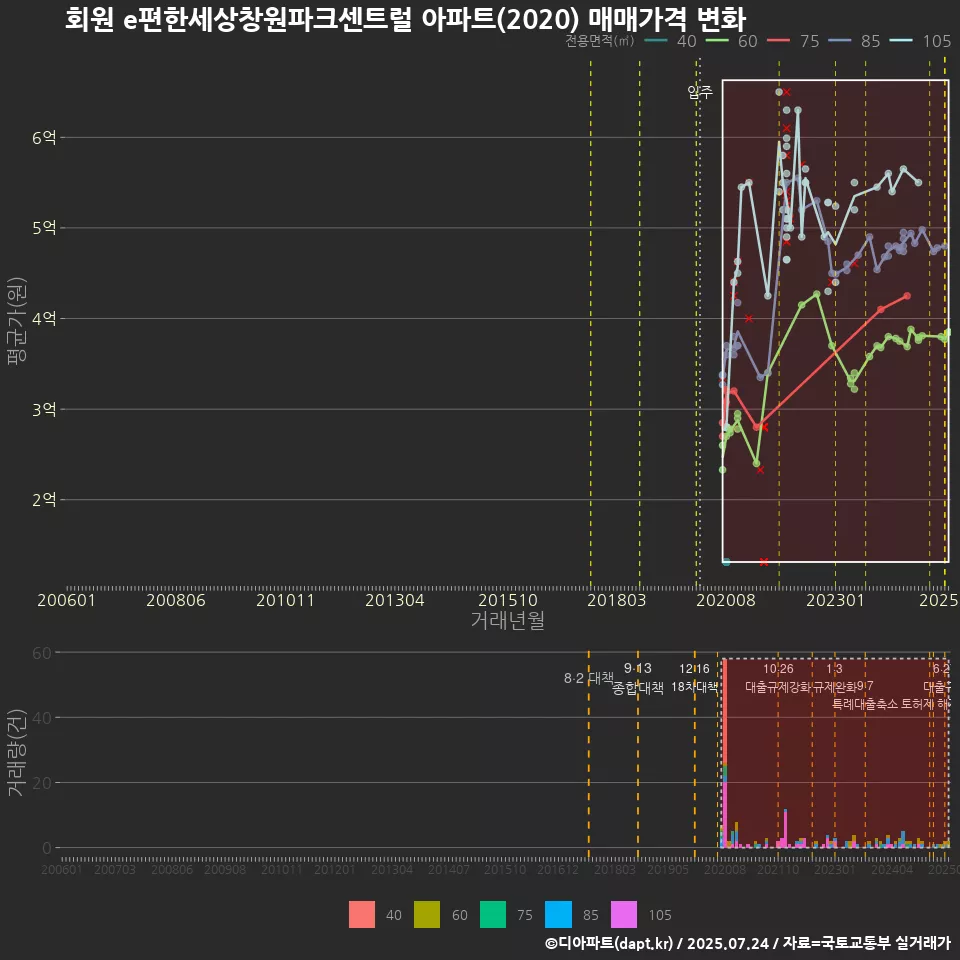
Task: Click the 전용면적(㎡) legend heading
Action: [599, 40]
